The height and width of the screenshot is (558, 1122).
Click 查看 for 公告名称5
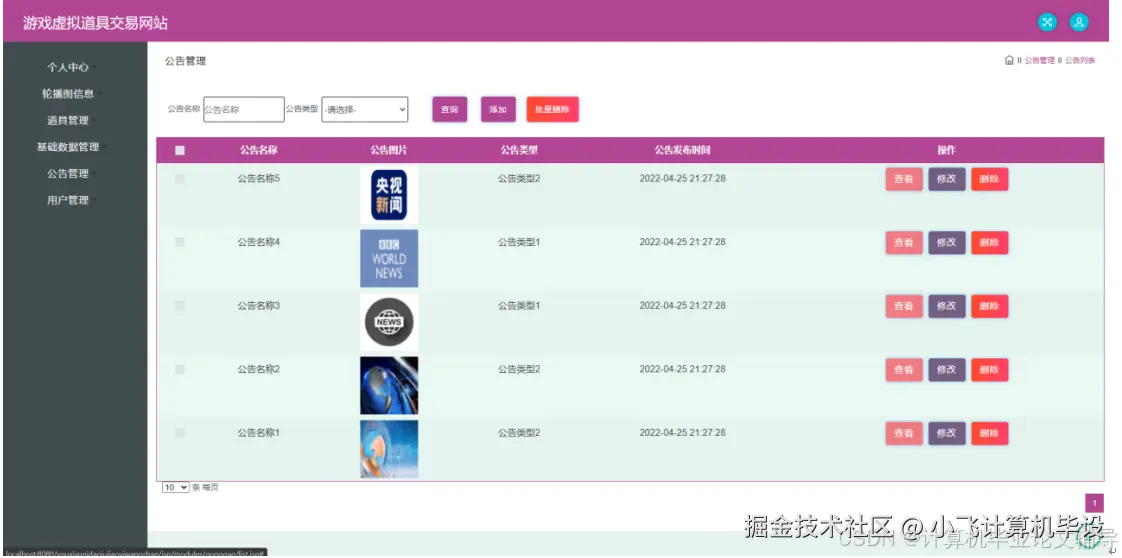pyautogui.click(x=904, y=179)
